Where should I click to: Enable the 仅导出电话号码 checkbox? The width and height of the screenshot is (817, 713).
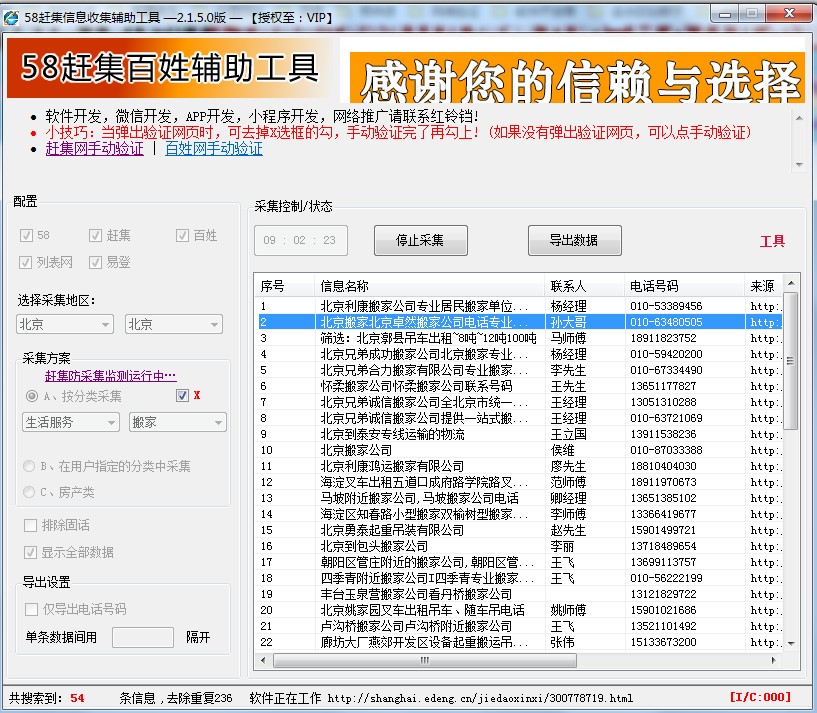click(32, 609)
